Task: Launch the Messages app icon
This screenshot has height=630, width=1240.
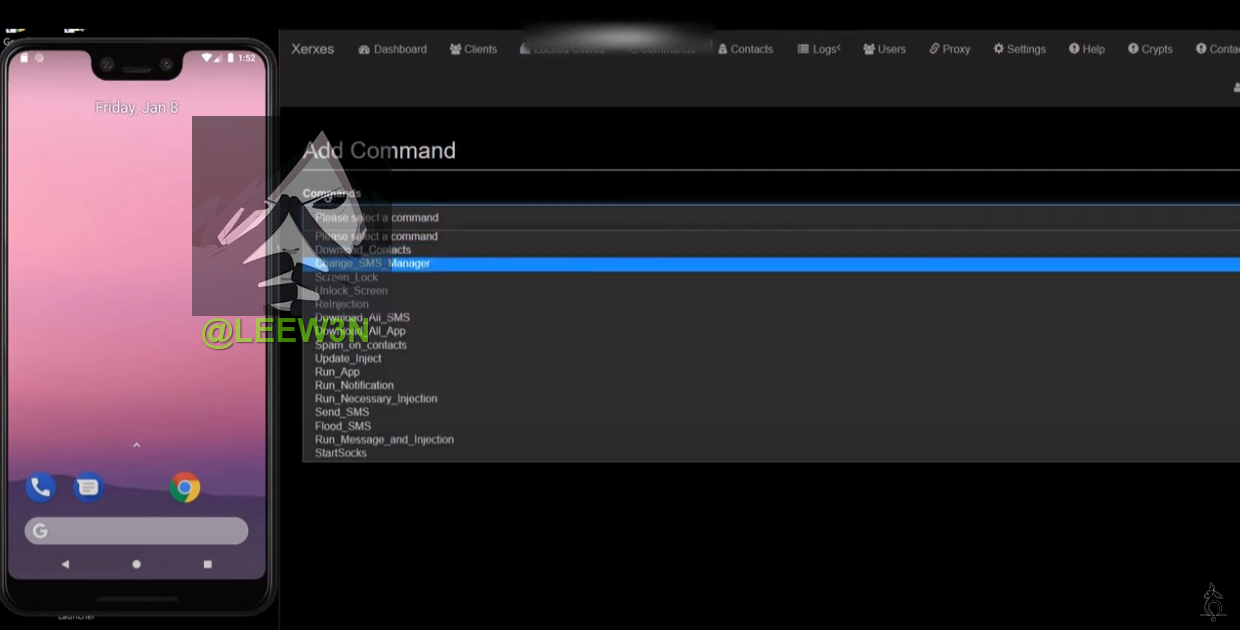Action: click(x=89, y=487)
